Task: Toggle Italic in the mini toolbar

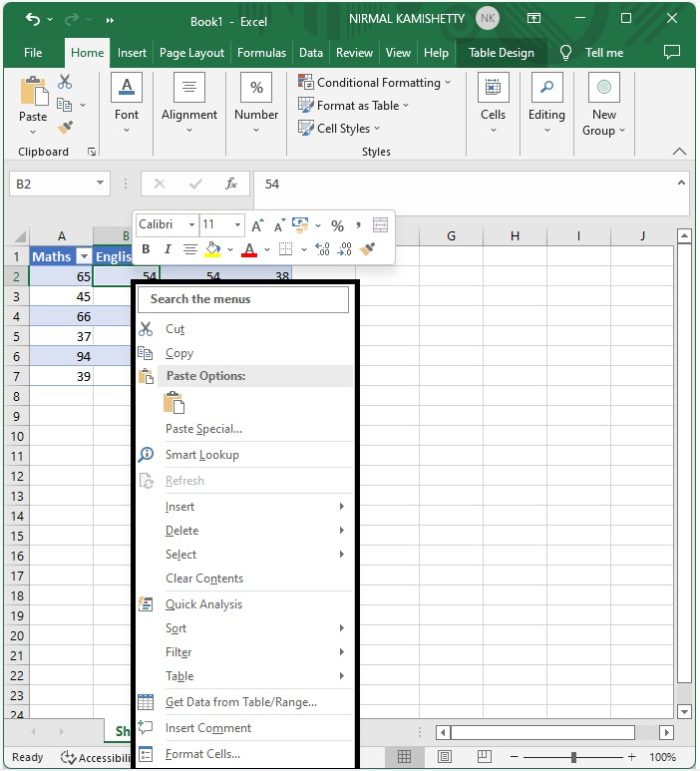Action: (x=168, y=249)
